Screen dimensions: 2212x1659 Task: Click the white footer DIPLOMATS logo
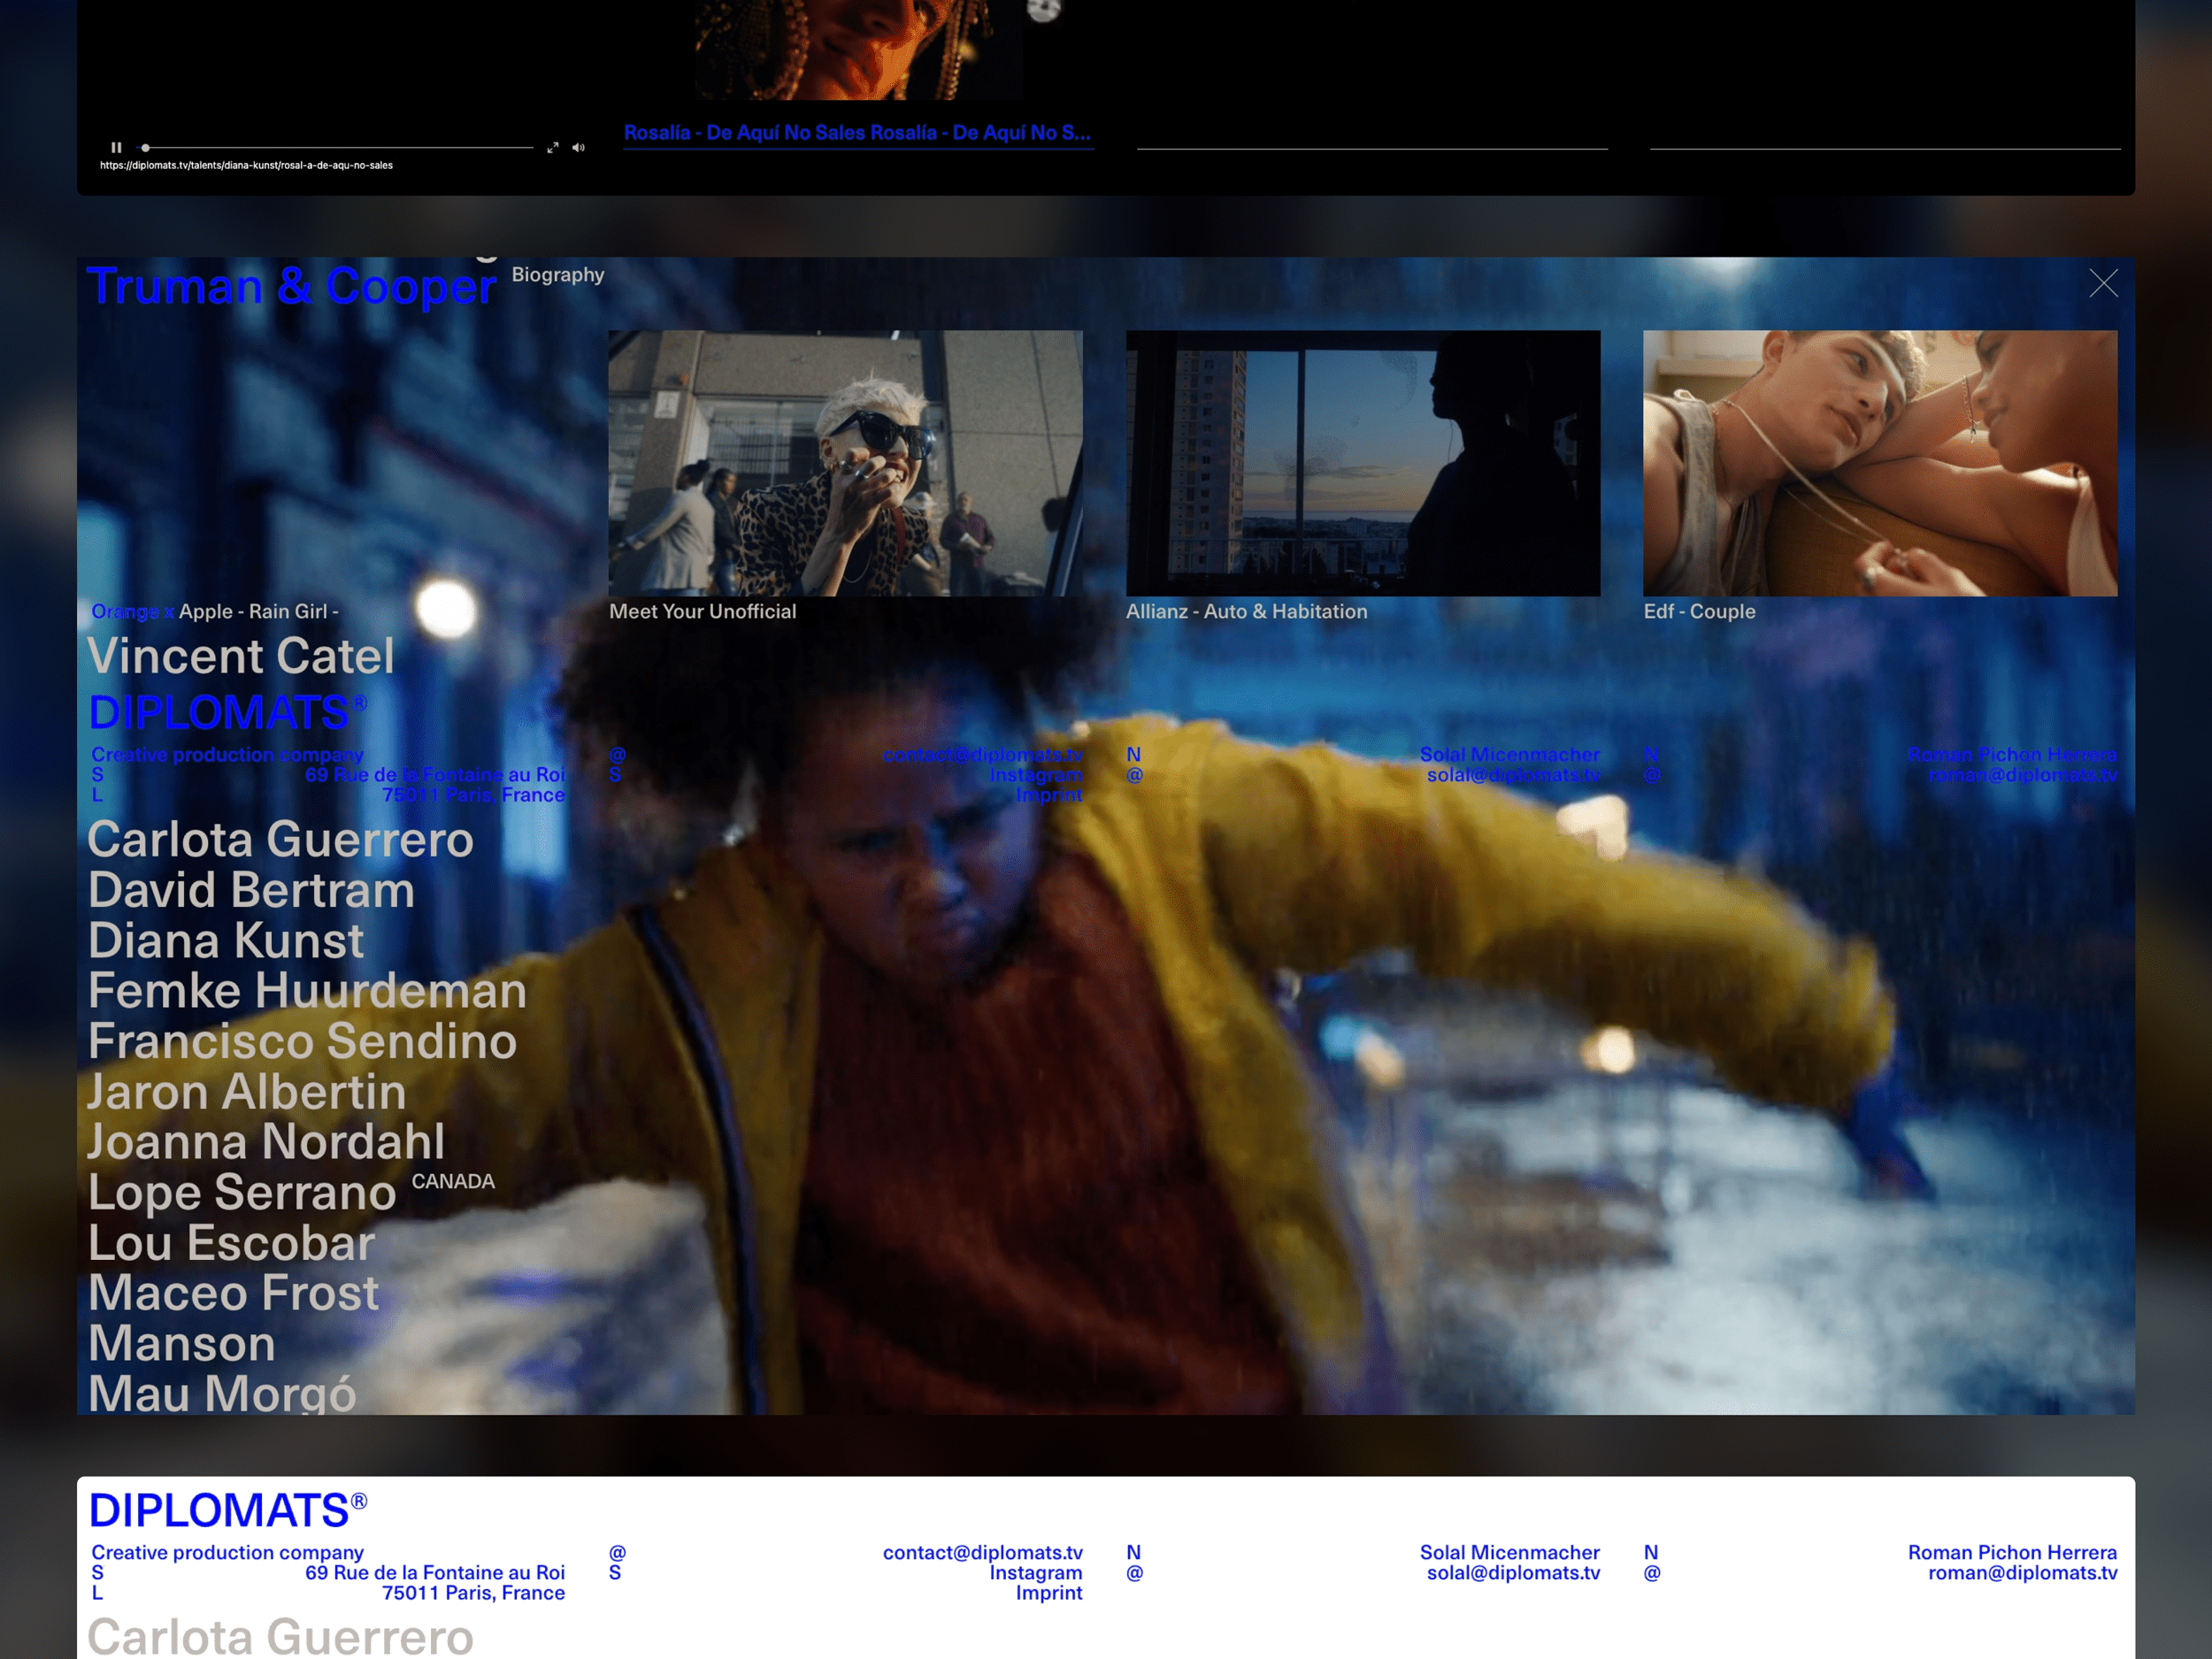click(x=227, y=1510)
